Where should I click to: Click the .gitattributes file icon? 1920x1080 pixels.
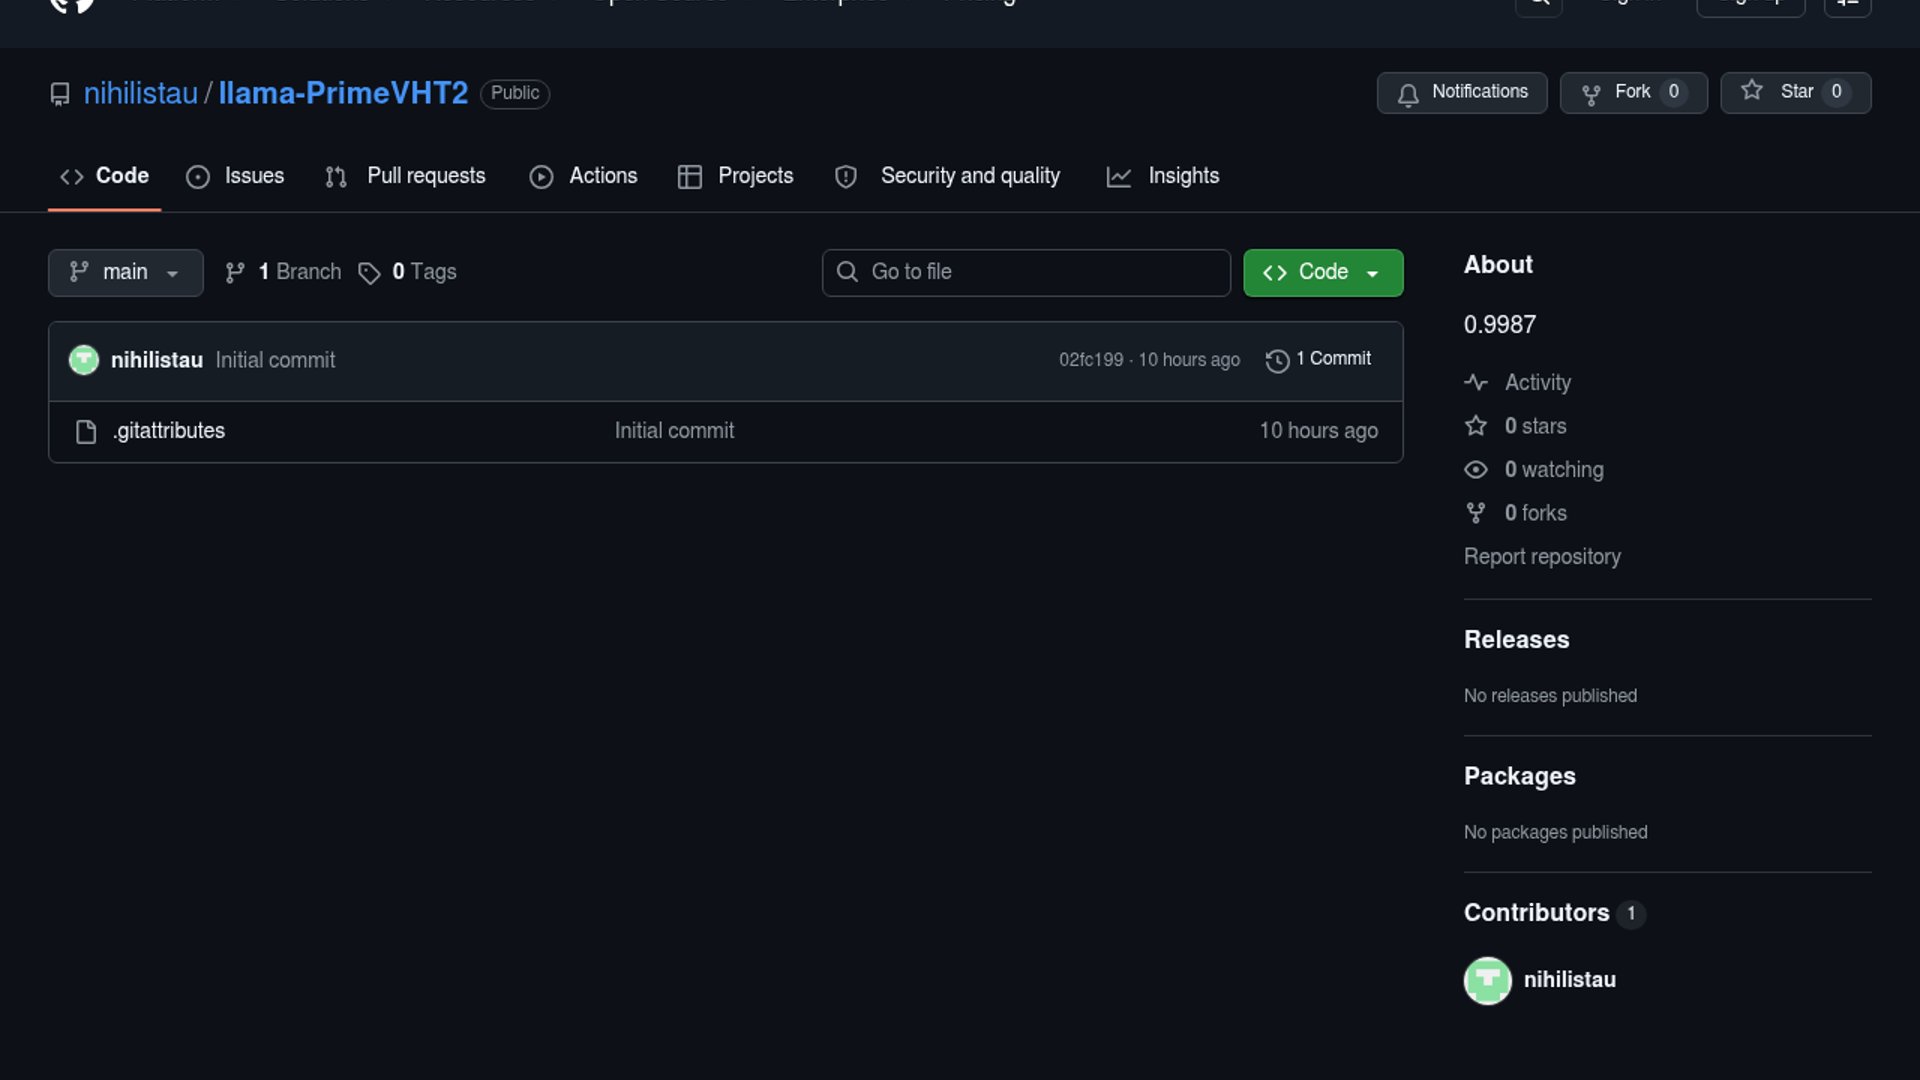coord(86,431)
